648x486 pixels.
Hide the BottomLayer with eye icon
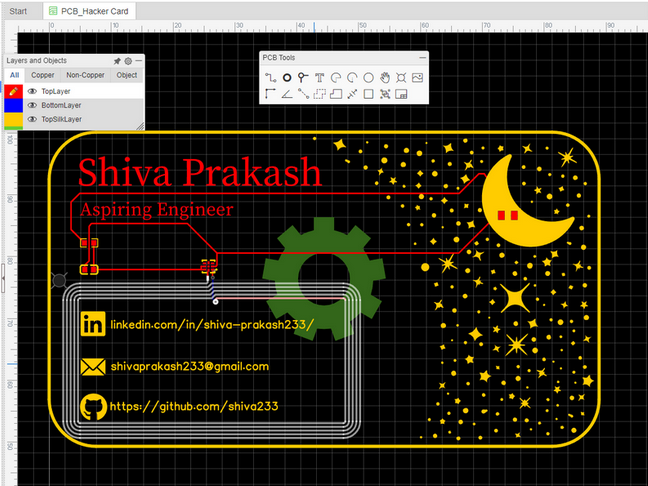pos(32,105)
